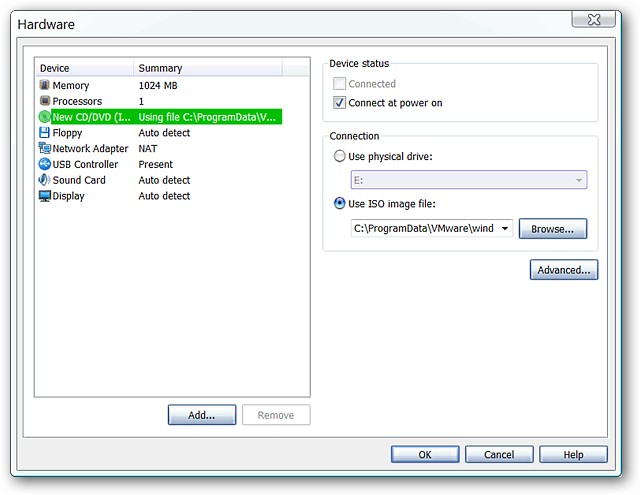The height and width of the screenshot is (495, 640).
Task: Select the Display device label
Action: 68,196
